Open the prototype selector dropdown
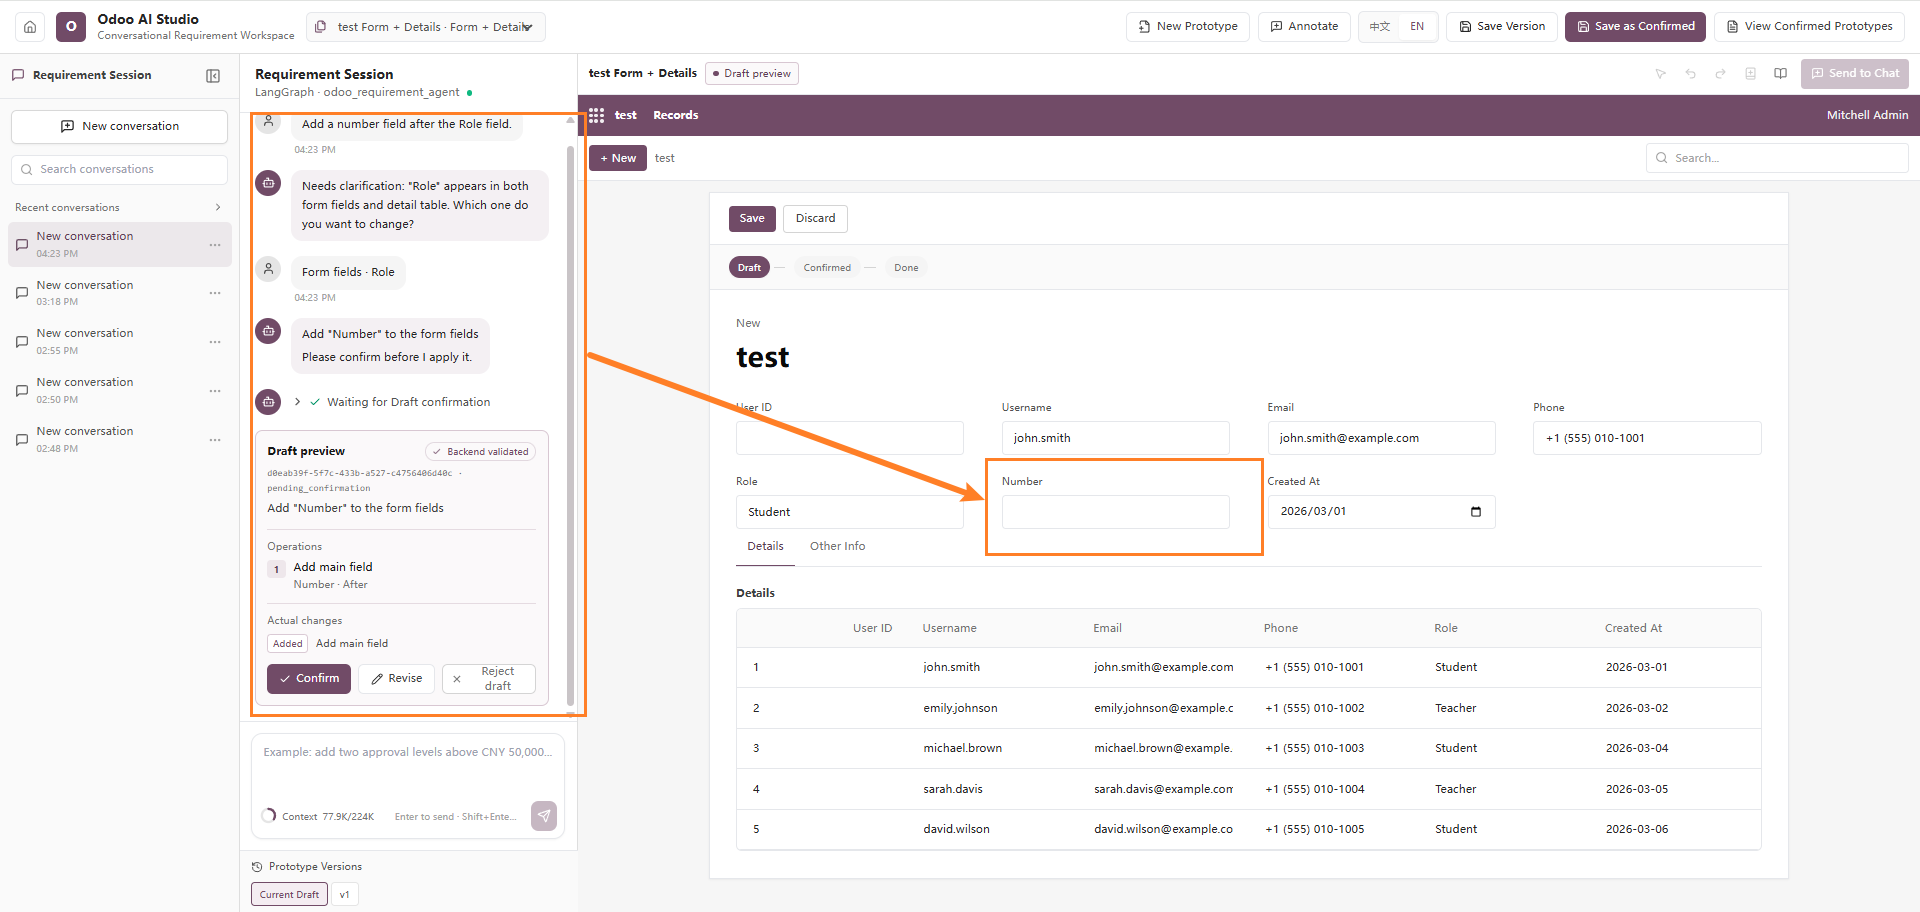The height and width of the screenshot is (912, 1920). pyautogui.click(x=426, y=27)
